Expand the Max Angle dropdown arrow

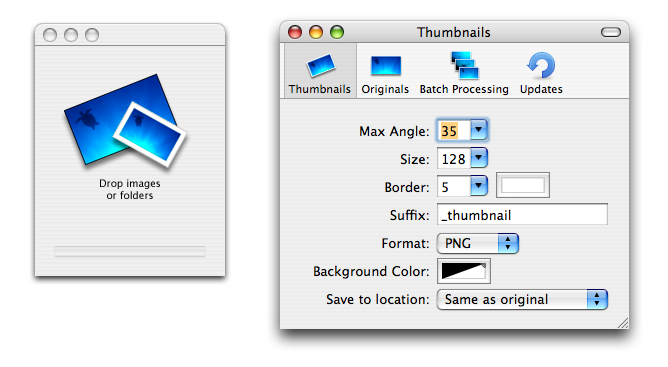[479, 130]
